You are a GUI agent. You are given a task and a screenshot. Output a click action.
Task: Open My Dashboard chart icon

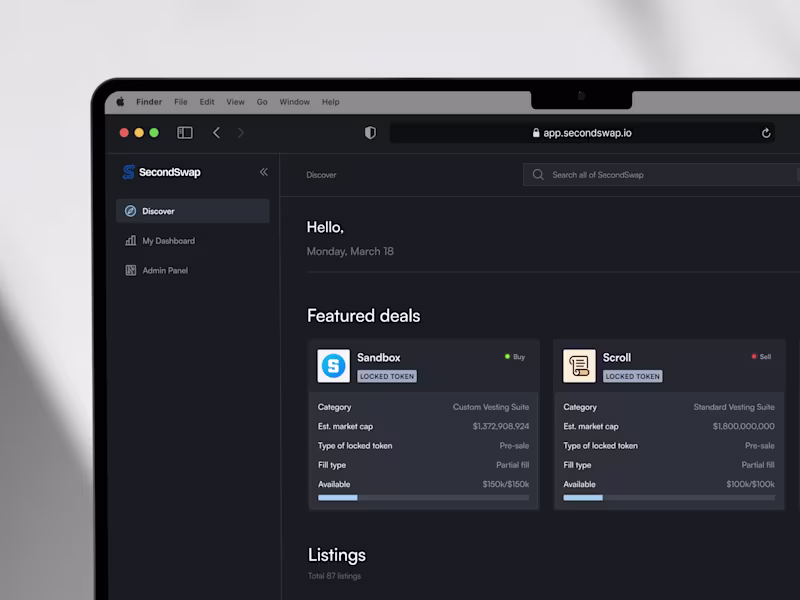click(131, 240)
